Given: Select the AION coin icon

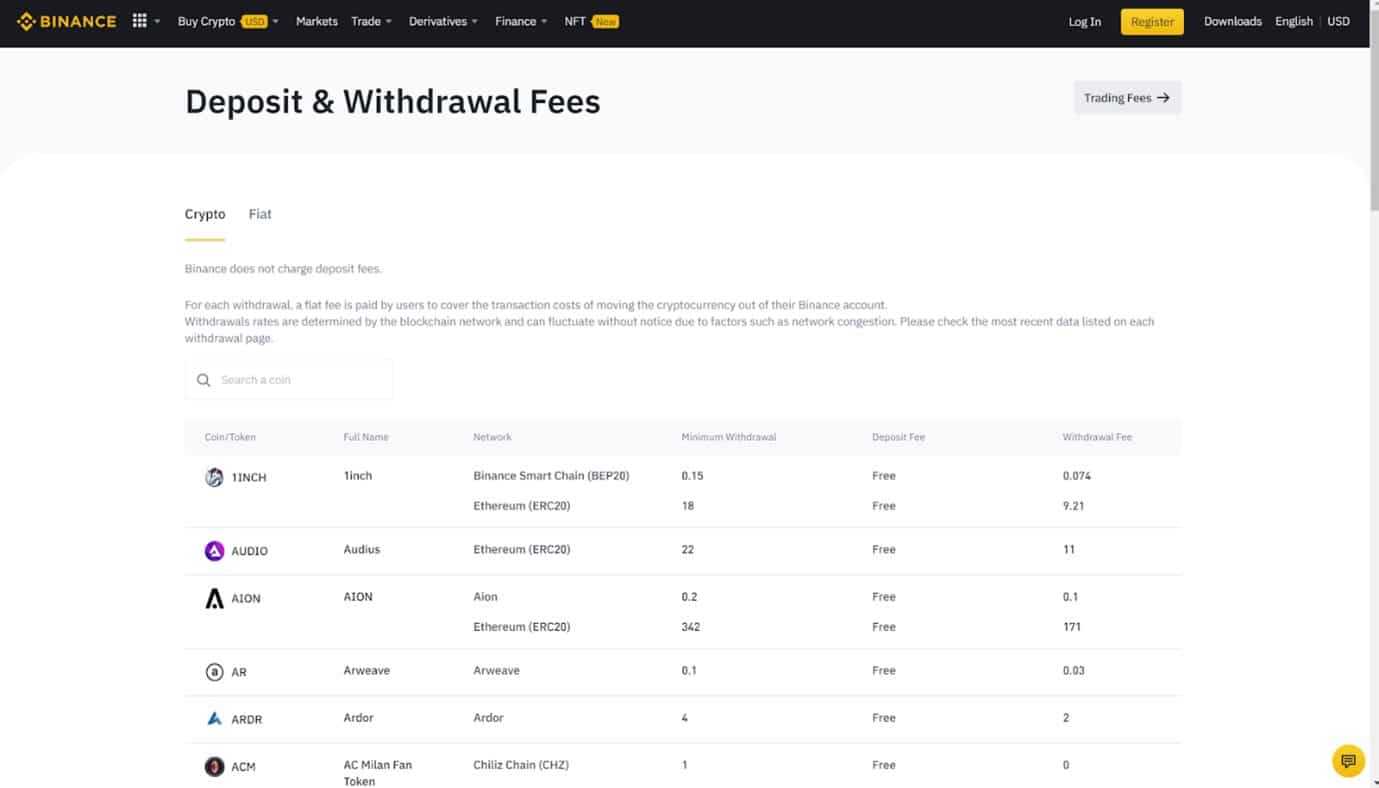Looking at the screenshot, I should (x=214, y=597).
